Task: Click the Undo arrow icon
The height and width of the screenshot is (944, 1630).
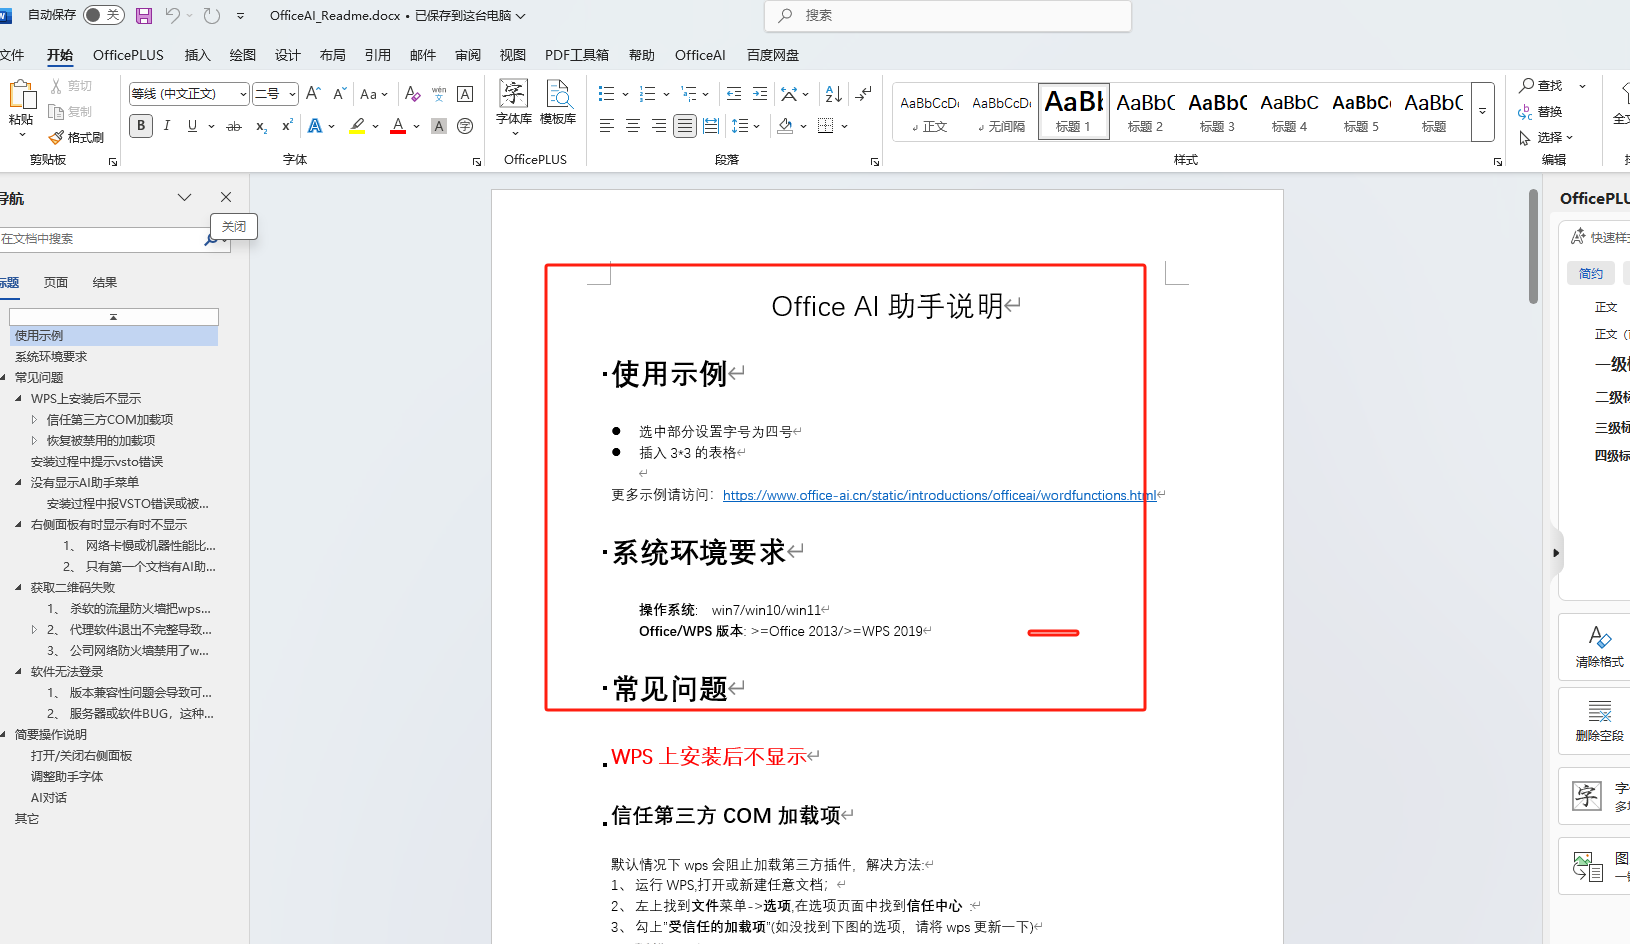Action: 172,15
